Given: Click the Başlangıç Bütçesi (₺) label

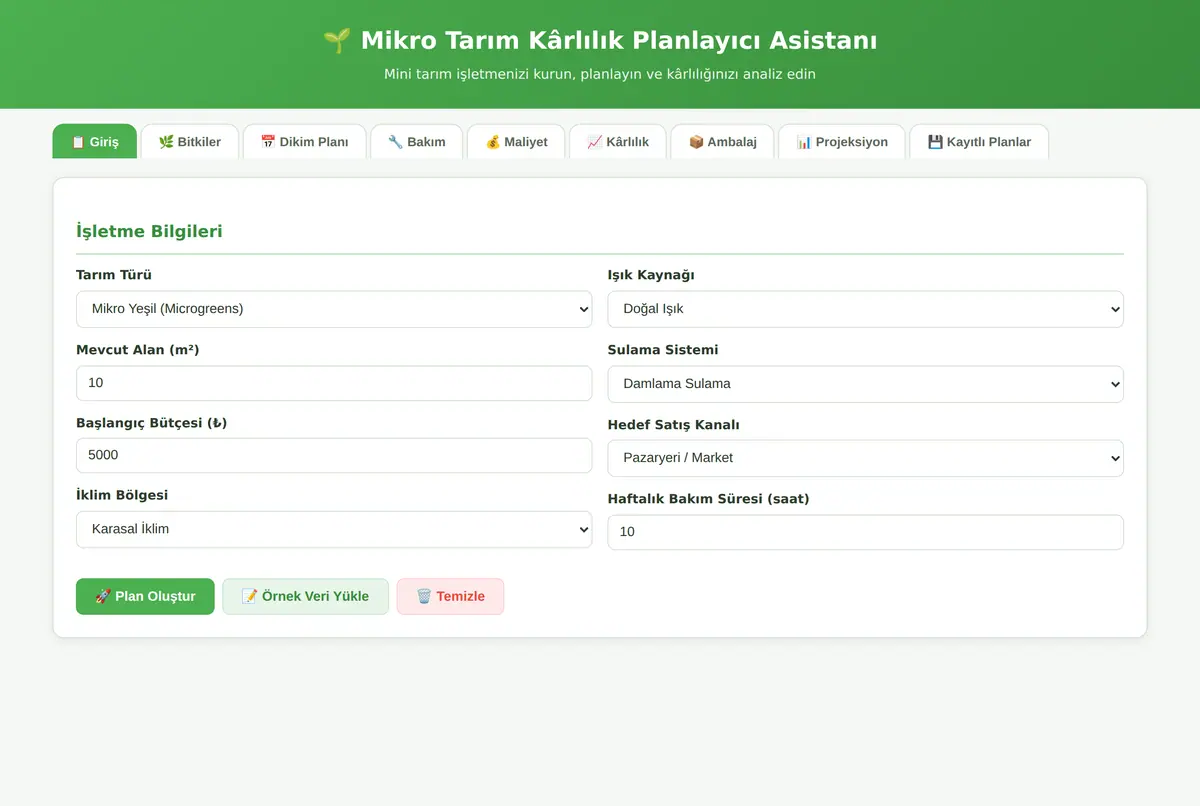Looking at the screenshot, I should (152, 423).
